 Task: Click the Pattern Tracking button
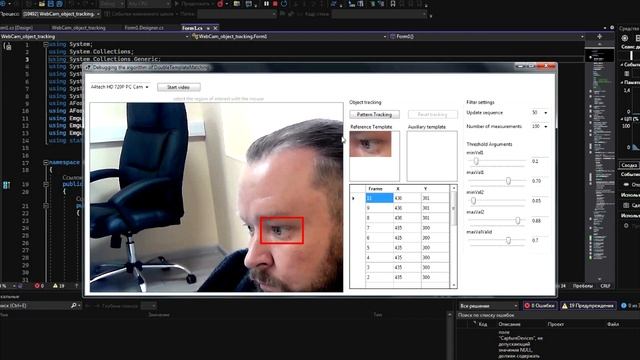pos(374,115)
